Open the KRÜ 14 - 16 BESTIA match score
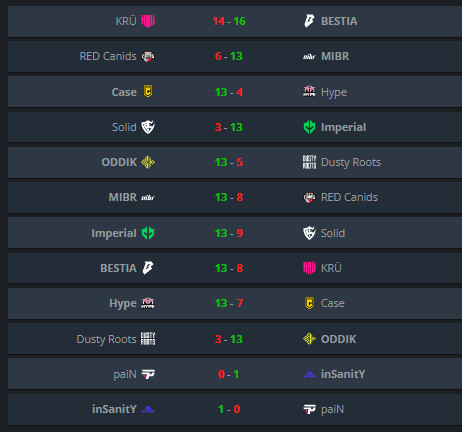The width and height of the screenshot is (462, 432). (x=229, y=21)
